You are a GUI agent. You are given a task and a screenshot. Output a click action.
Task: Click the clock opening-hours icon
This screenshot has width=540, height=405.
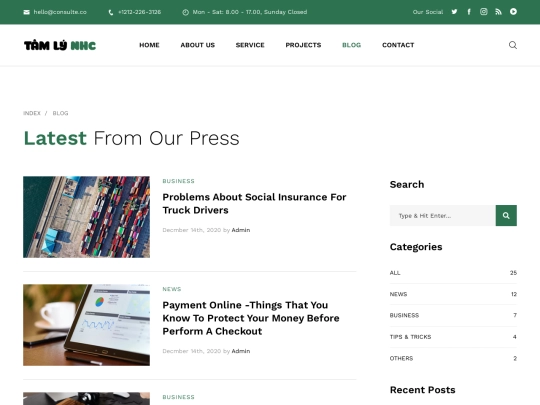click(185, 12)
